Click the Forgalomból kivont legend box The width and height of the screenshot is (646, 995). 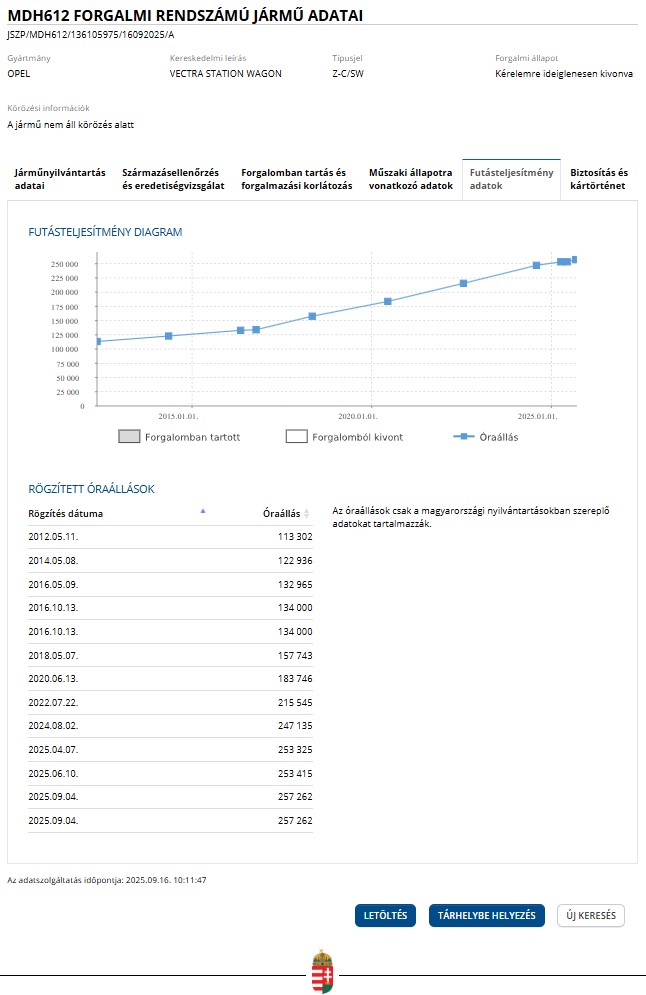[x=296, y=437]
